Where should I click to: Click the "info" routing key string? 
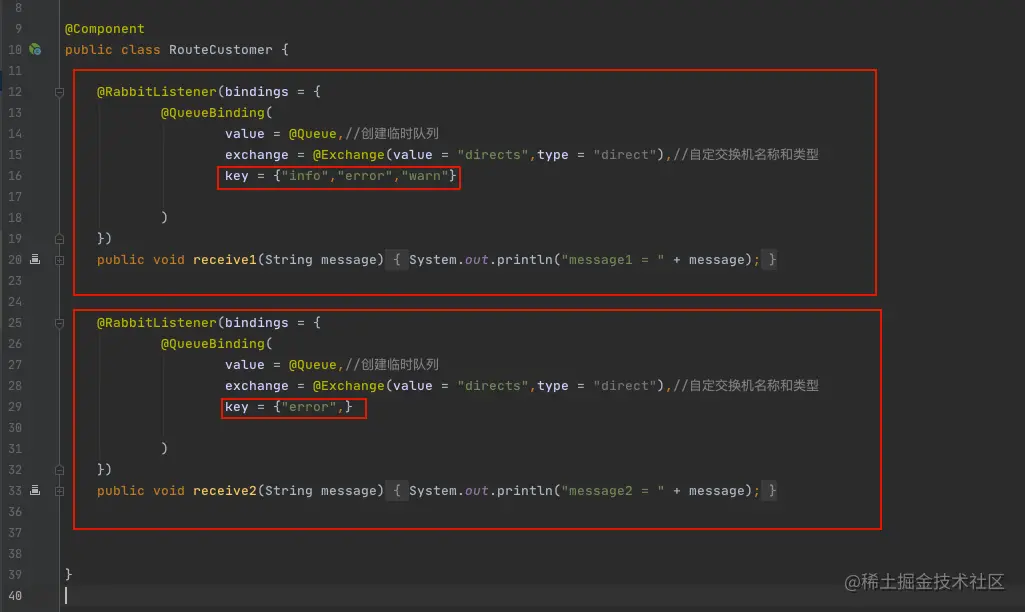click(x=305, y=175)
